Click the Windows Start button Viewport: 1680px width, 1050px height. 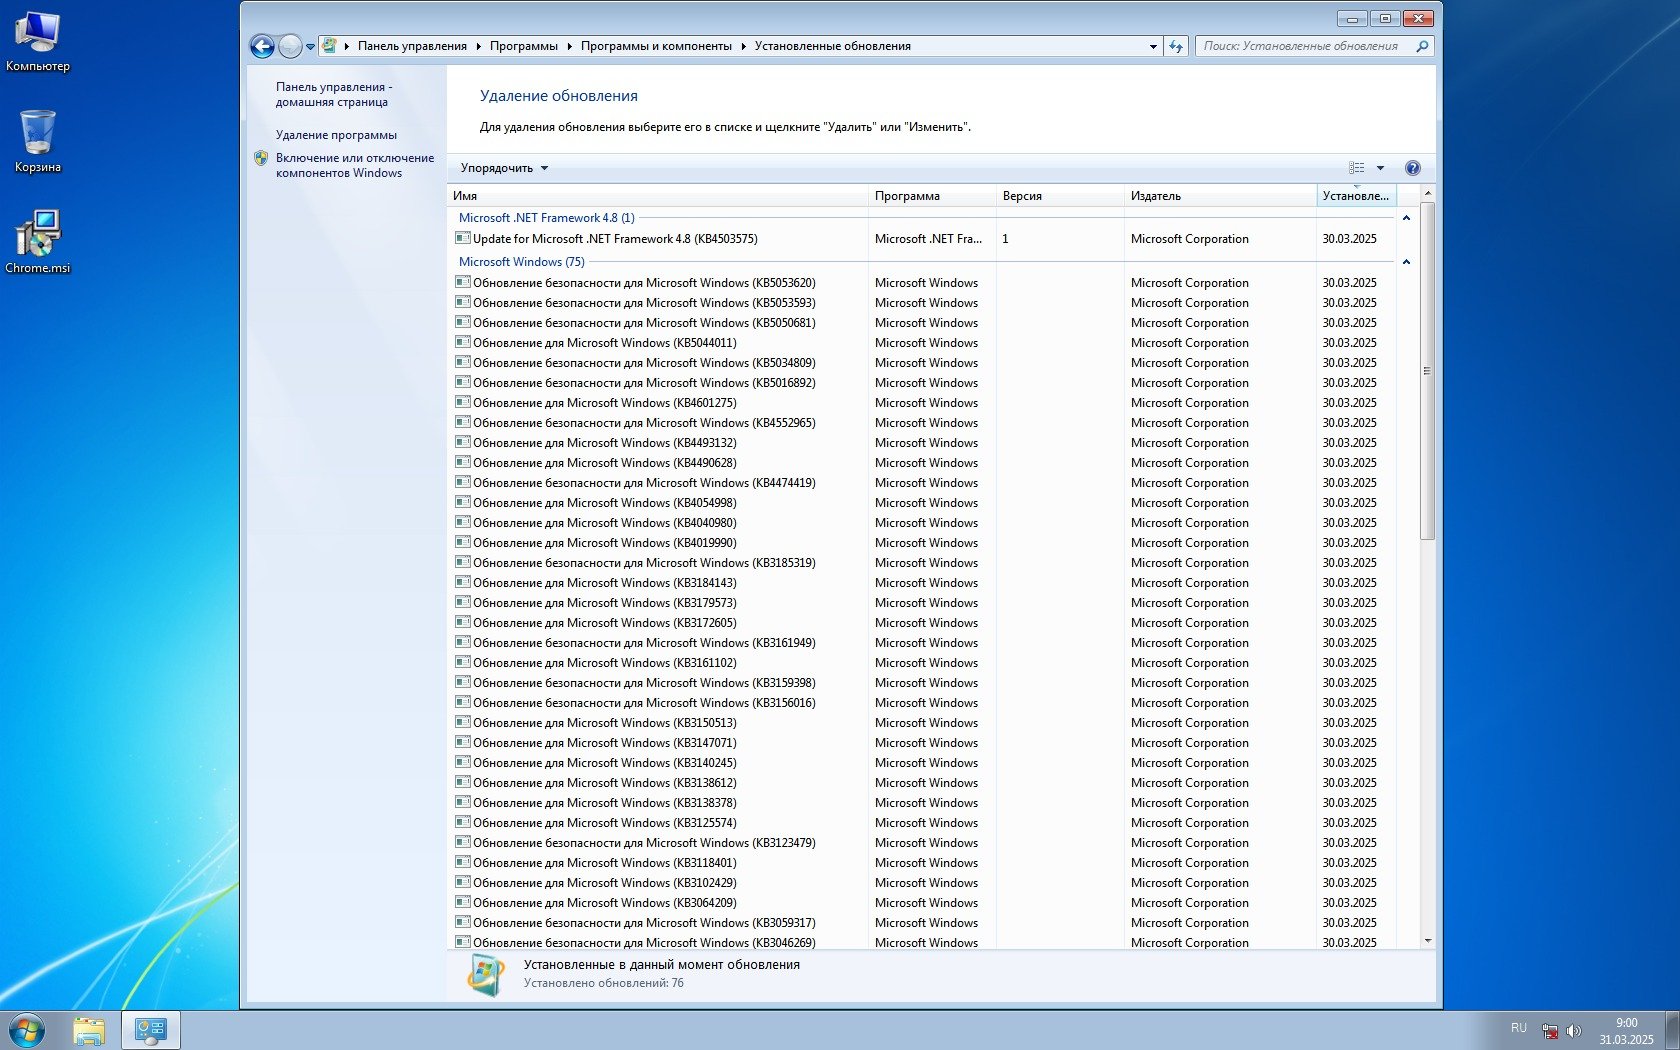tap(27, 1030)
